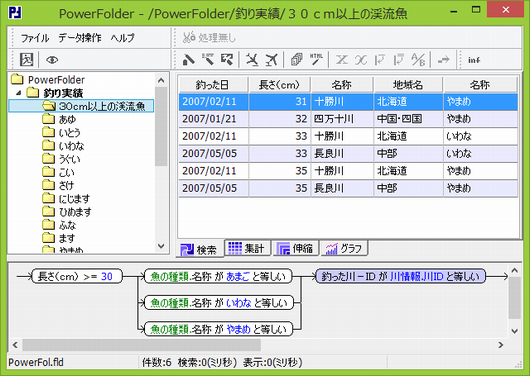Click 件数:6 in status bar
This screenshot has width=530, height=376.
click(x=157, y=362)
